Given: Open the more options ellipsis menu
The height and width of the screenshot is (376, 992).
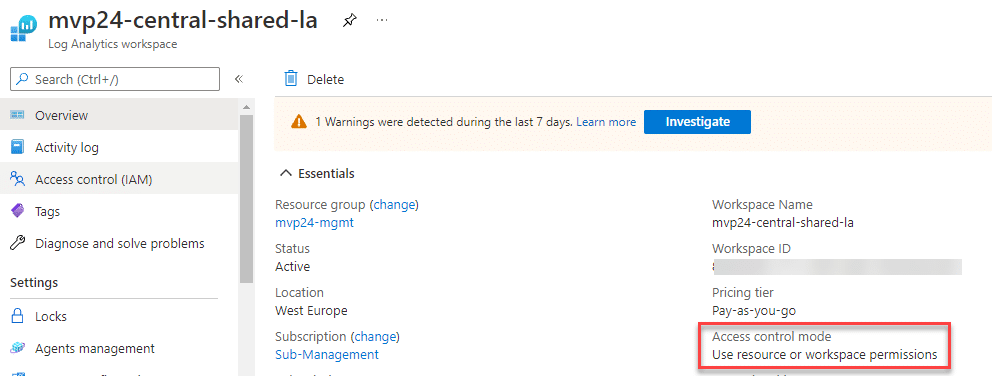Looking at the screenshot, I should tap(381, 20).
